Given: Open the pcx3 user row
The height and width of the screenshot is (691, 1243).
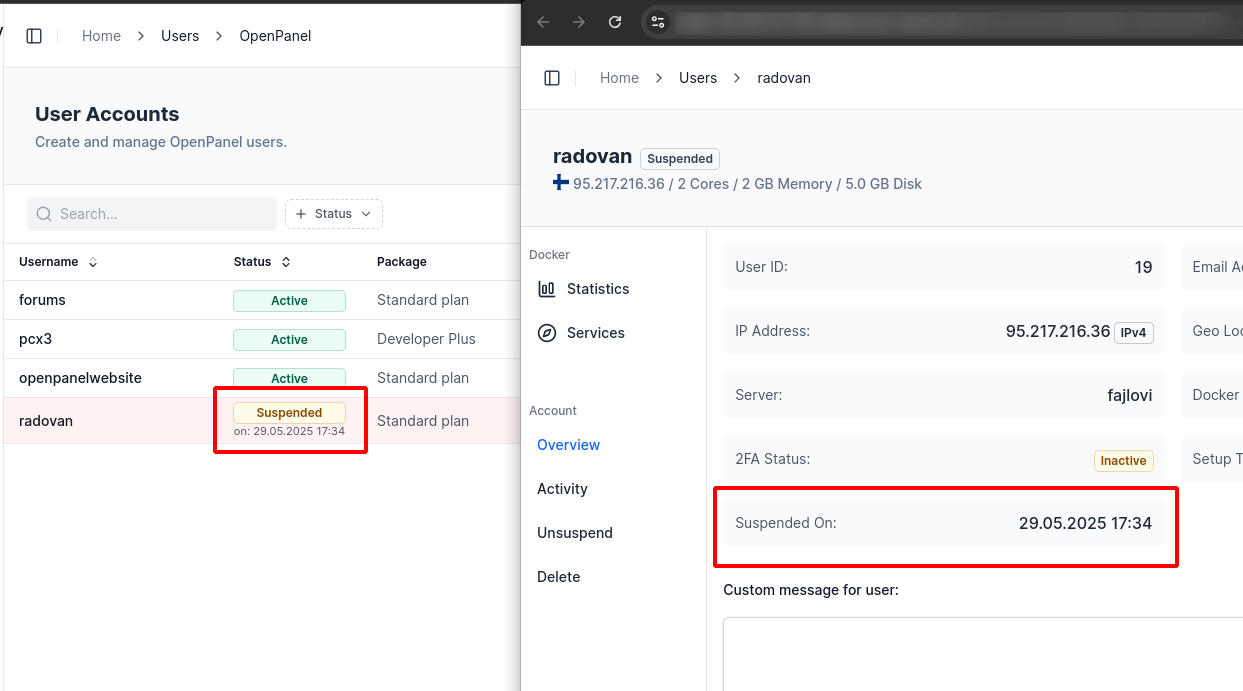Looking at the screenshot, I should [262, 339].
